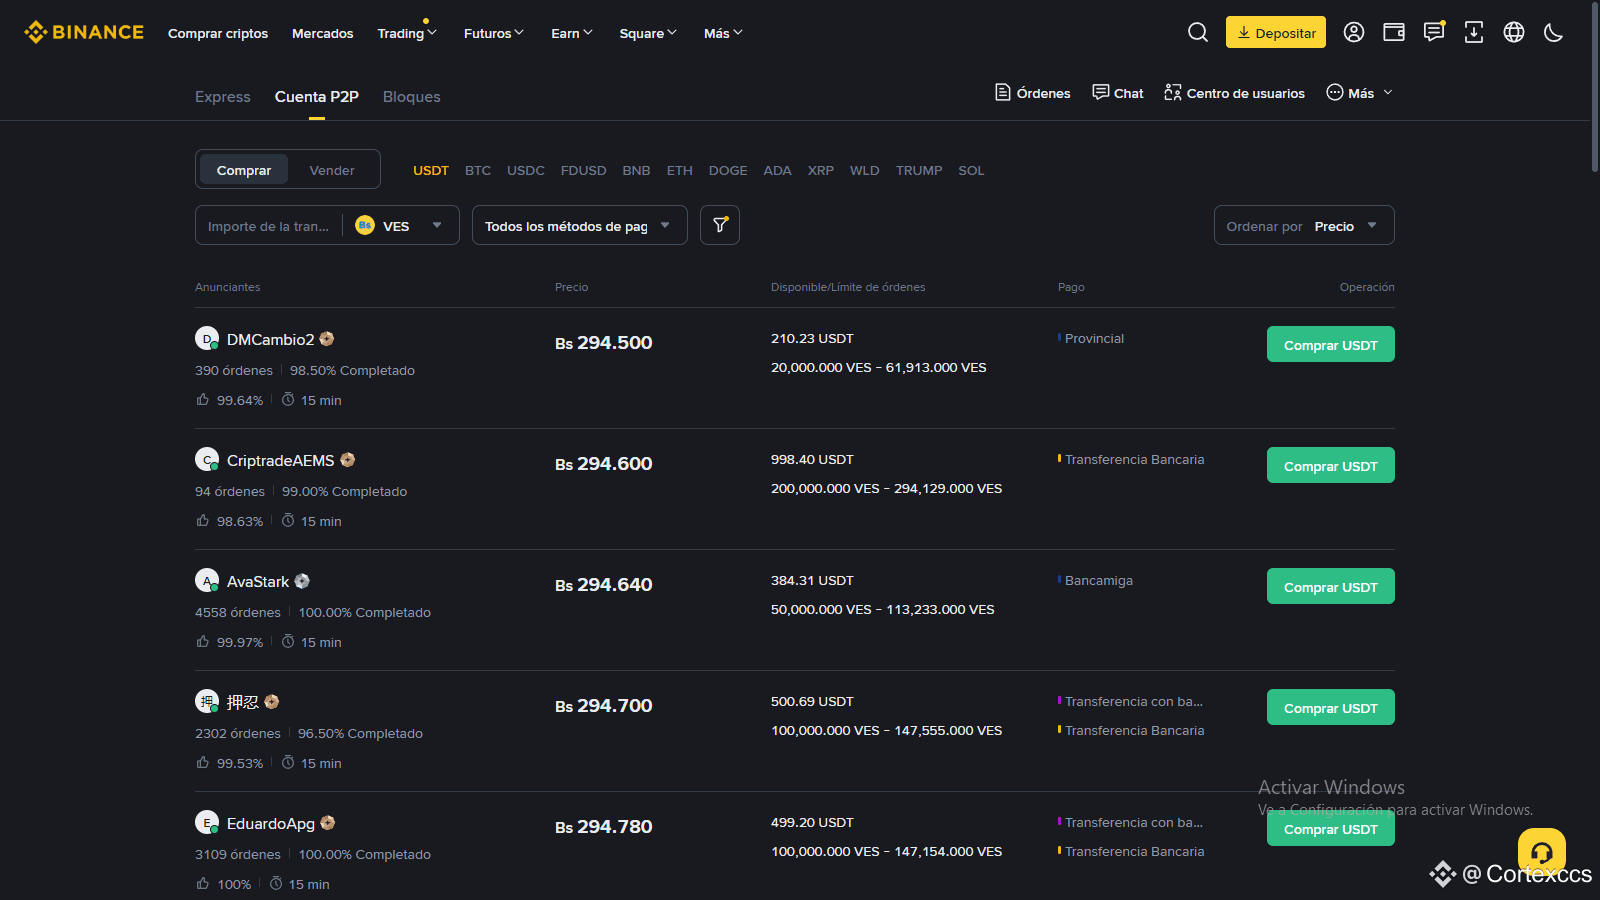Open payment methods dropdown
Screen dimensions: 1600x900
(x=580, y=225)
